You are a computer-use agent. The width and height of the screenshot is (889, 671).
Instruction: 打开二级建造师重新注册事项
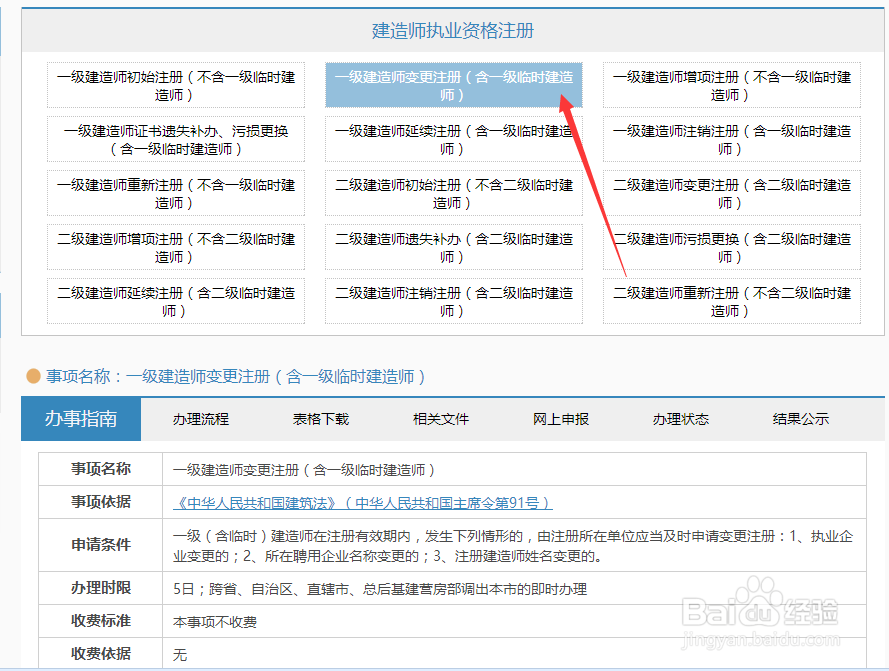[730, 301]
